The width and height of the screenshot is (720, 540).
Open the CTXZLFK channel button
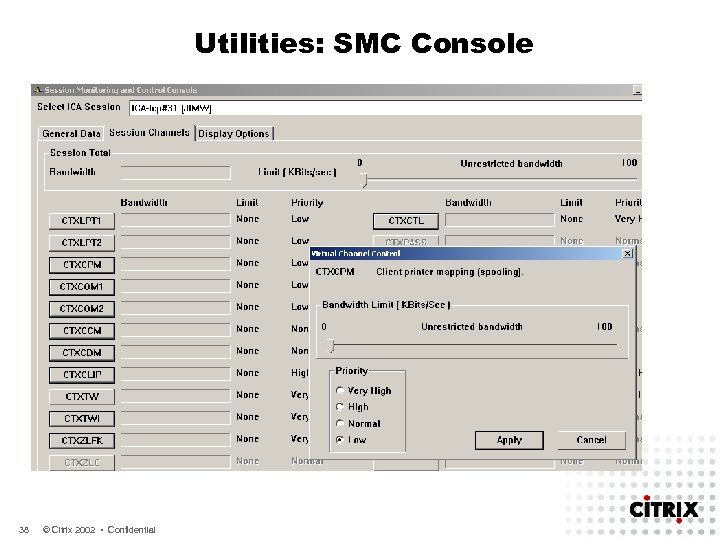pos(82,441)
